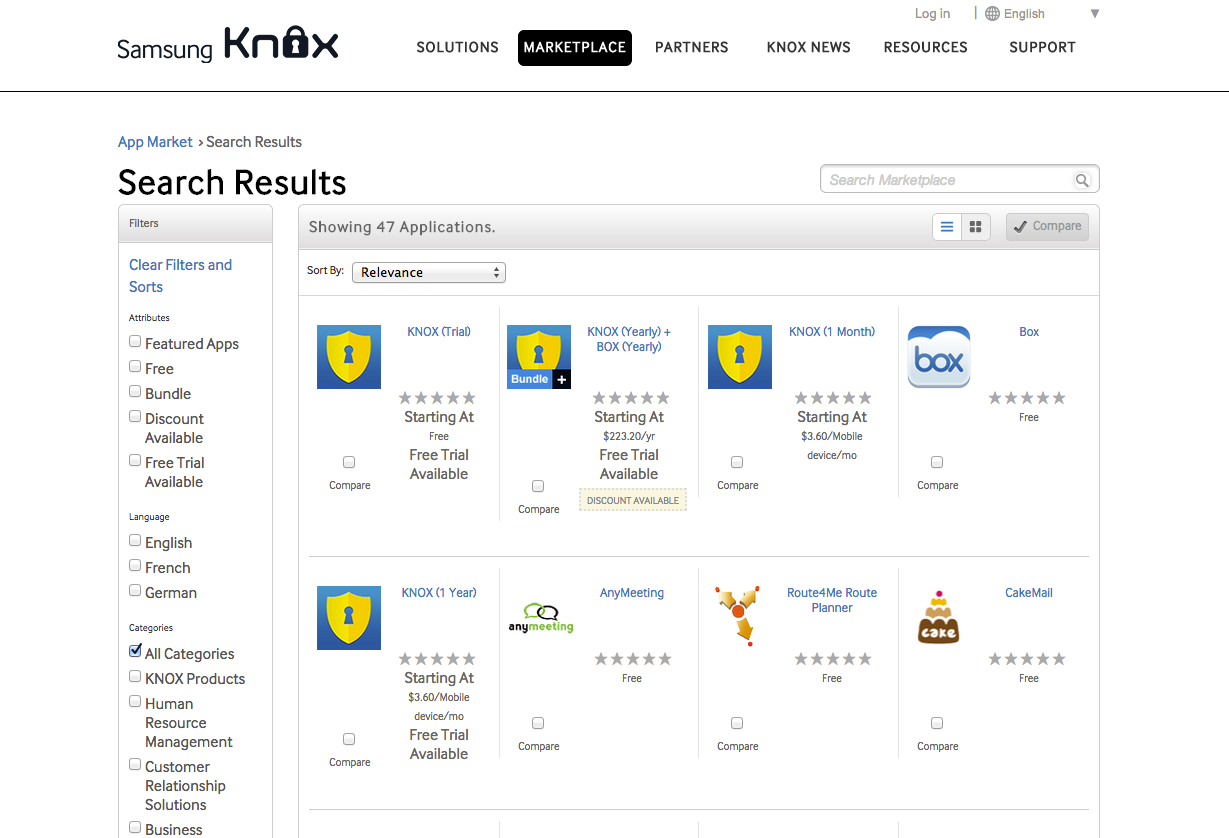Click the star rating for Box

pos(1027,398)
